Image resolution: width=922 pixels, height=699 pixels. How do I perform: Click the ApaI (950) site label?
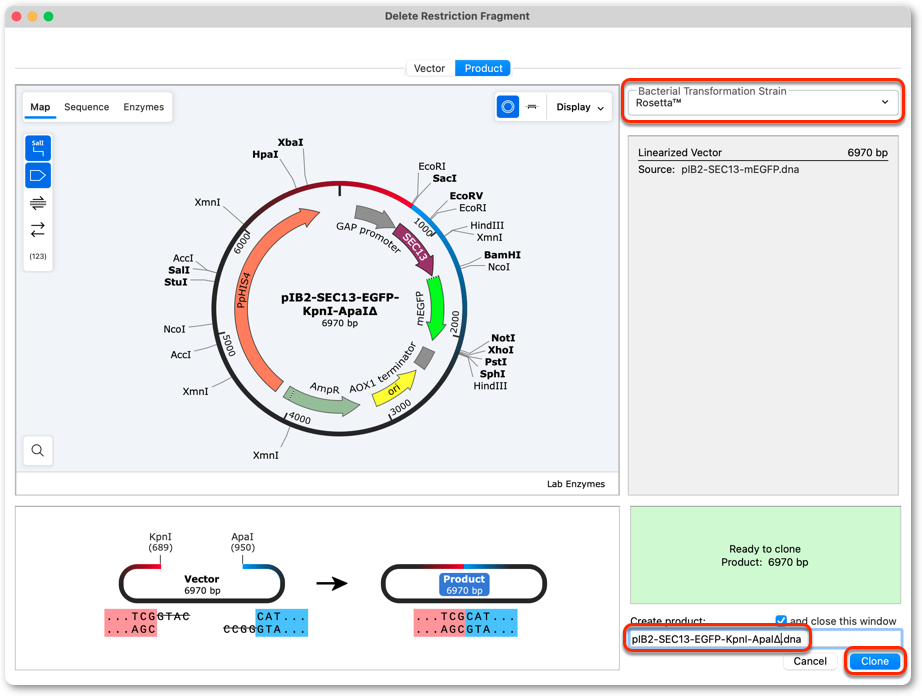(x=242, y=542)
